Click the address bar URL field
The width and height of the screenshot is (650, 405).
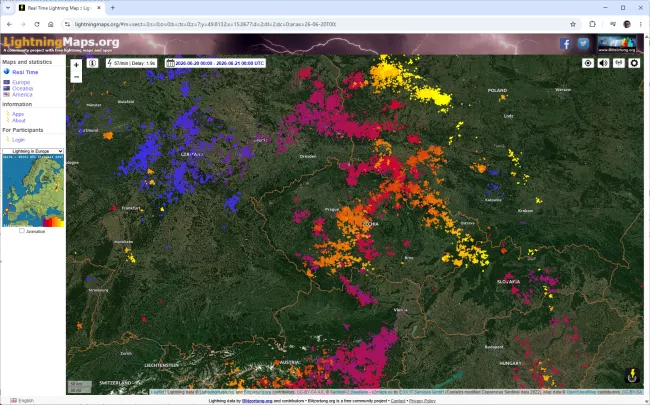(x=315, y=24)
